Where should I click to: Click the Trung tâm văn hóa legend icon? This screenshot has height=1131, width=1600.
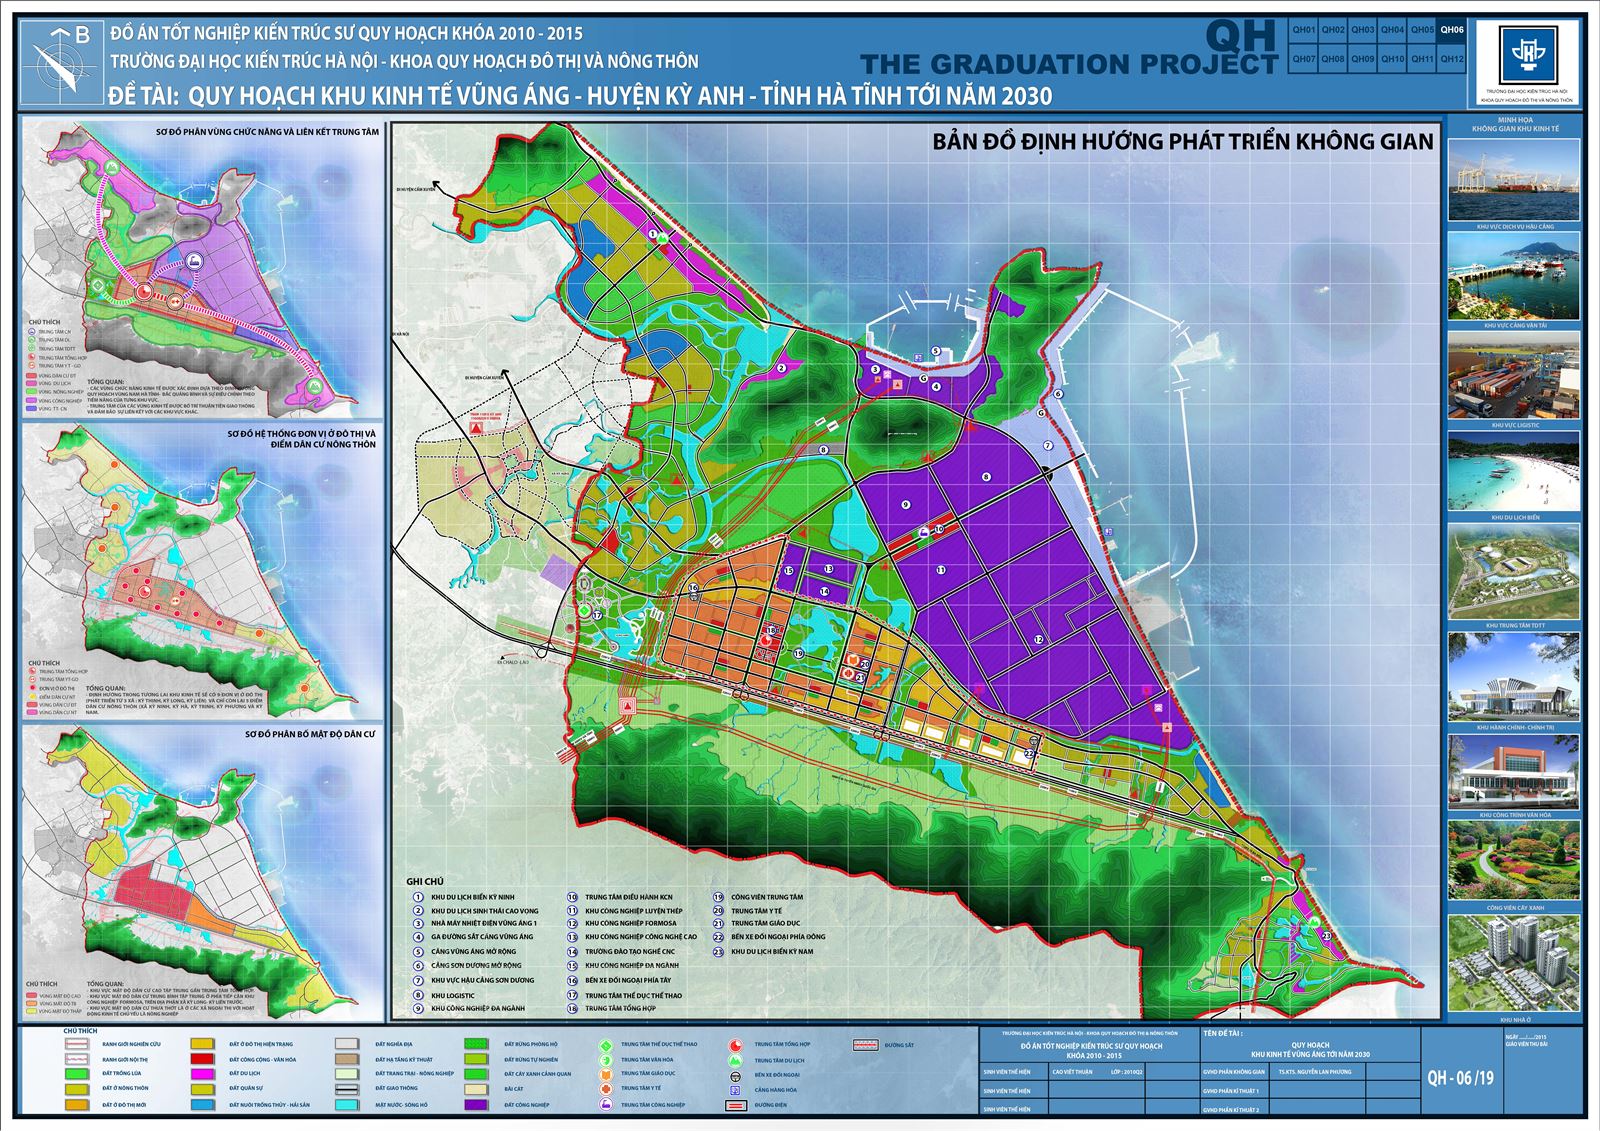[x=605, y=1060]
